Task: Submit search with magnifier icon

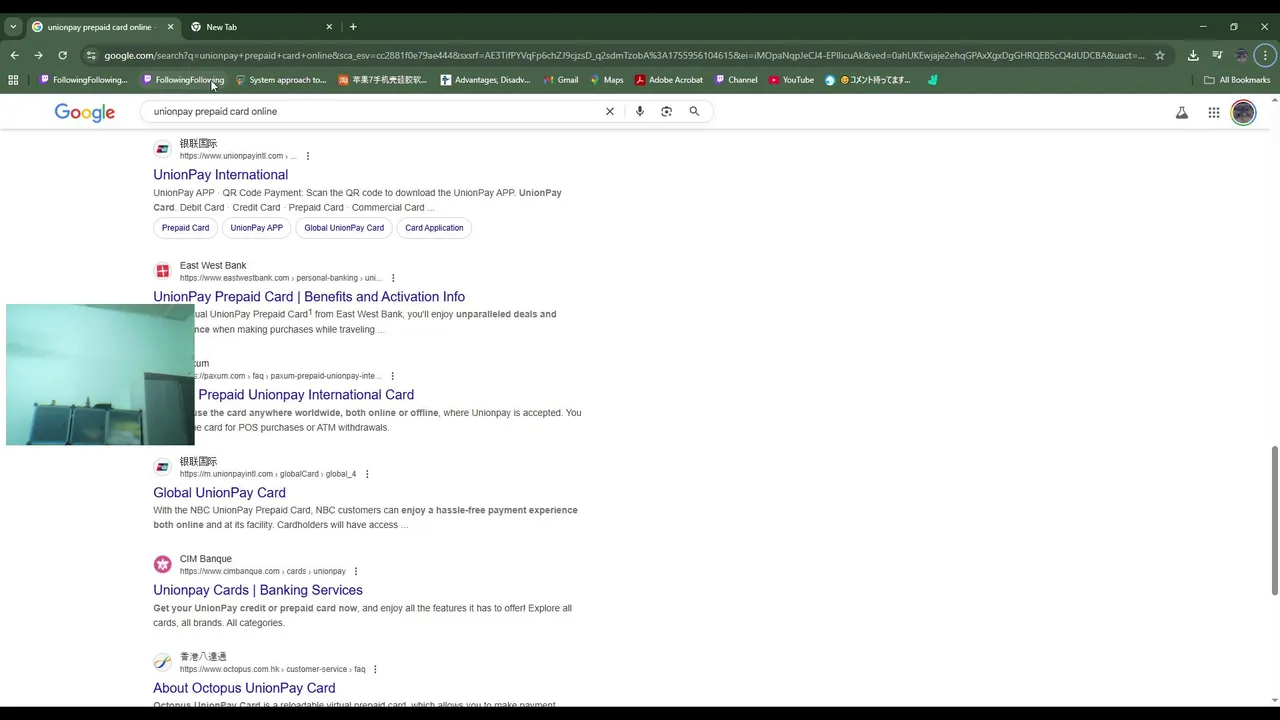Action: click(694, 111)
